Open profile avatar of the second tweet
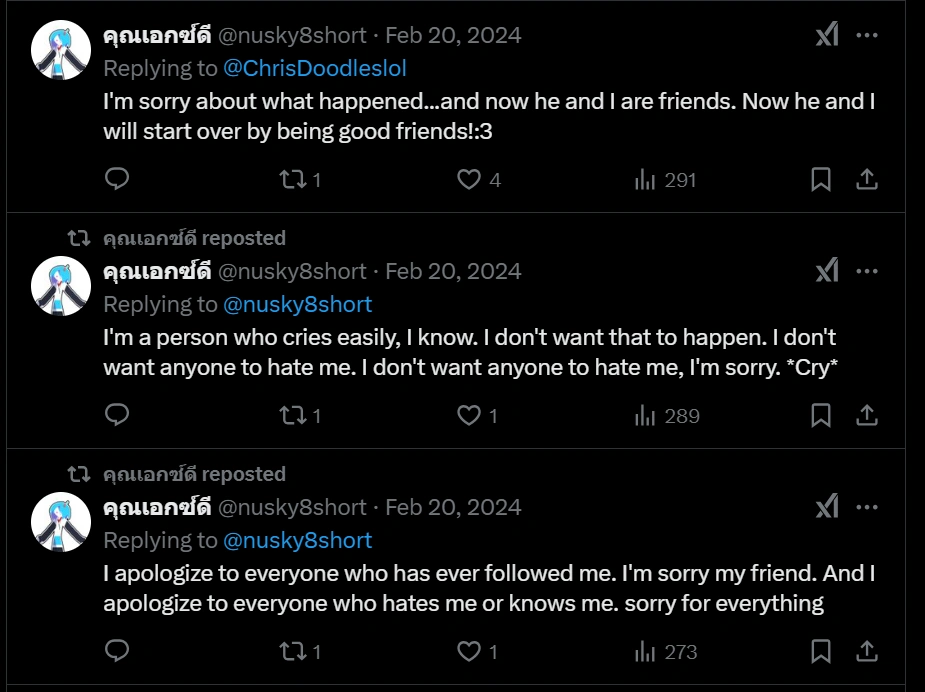 (x=61, y=286)
